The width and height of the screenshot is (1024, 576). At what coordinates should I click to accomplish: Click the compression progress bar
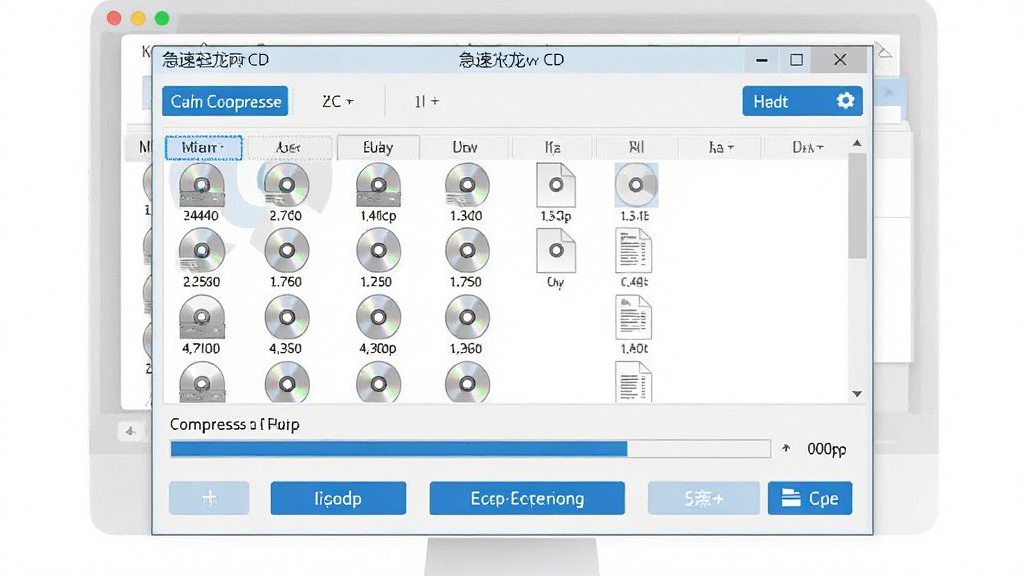pyautogui.click(x=470, y=449)
